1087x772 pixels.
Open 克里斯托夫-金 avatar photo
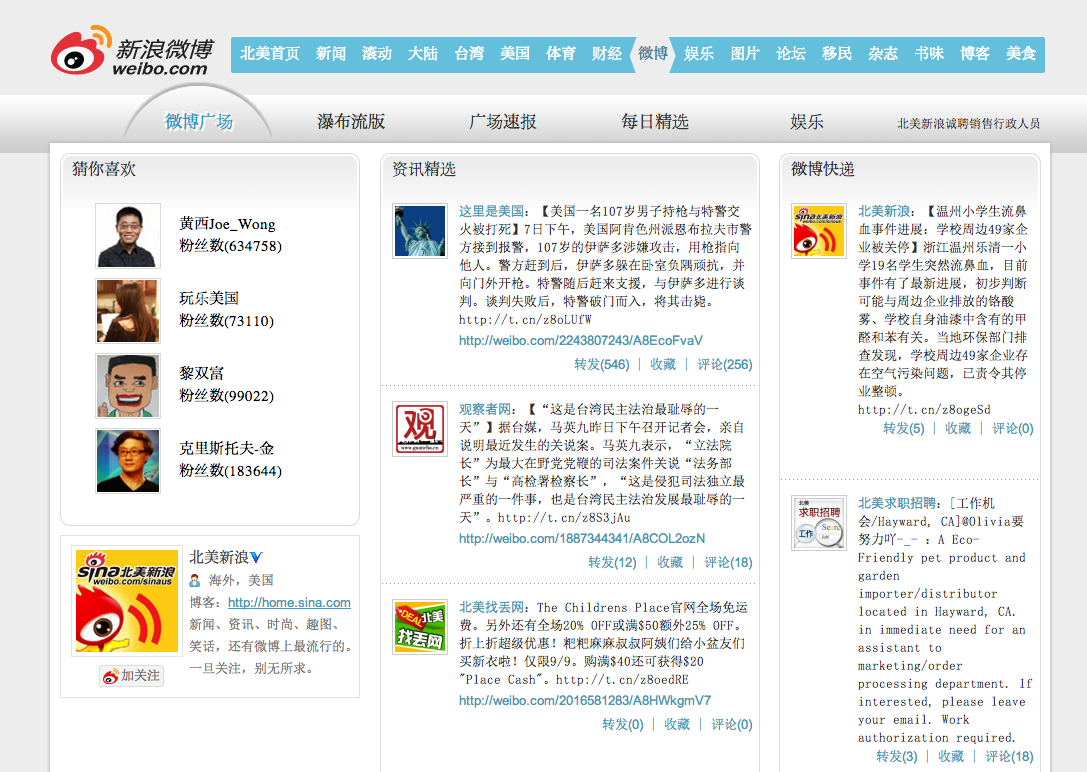128,461
